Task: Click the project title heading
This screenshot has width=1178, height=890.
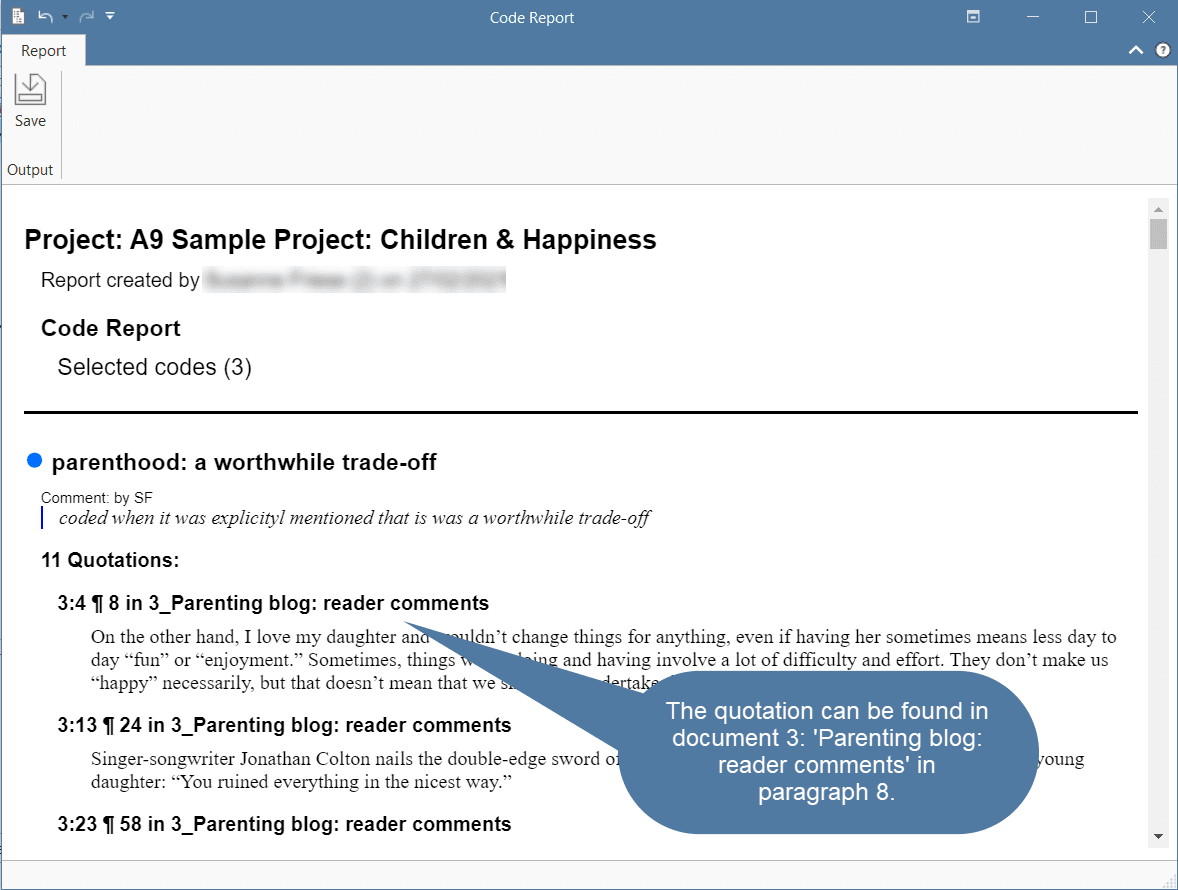Action: pos(340,240)
